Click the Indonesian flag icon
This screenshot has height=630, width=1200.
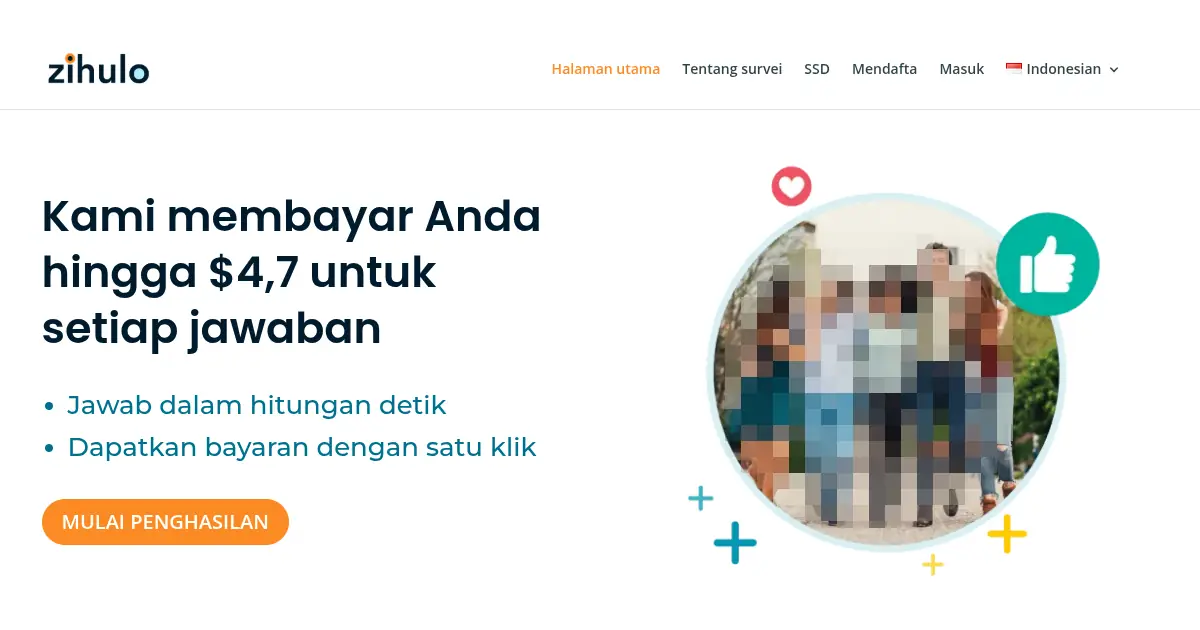coord(1014,69)
